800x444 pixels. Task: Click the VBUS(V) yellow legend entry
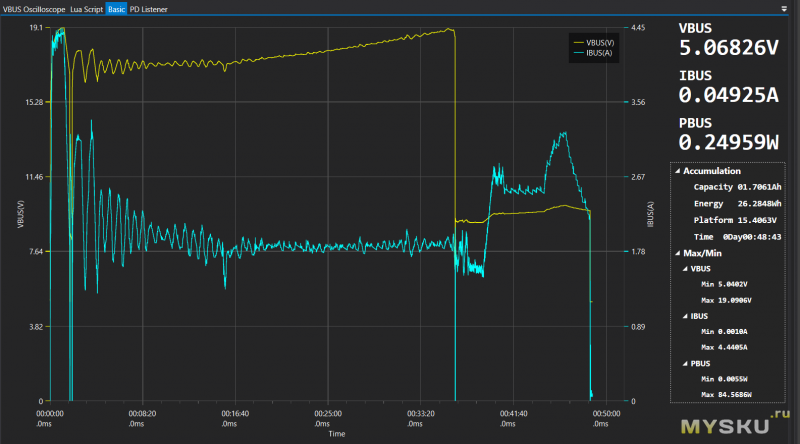(x=592, y=42)
